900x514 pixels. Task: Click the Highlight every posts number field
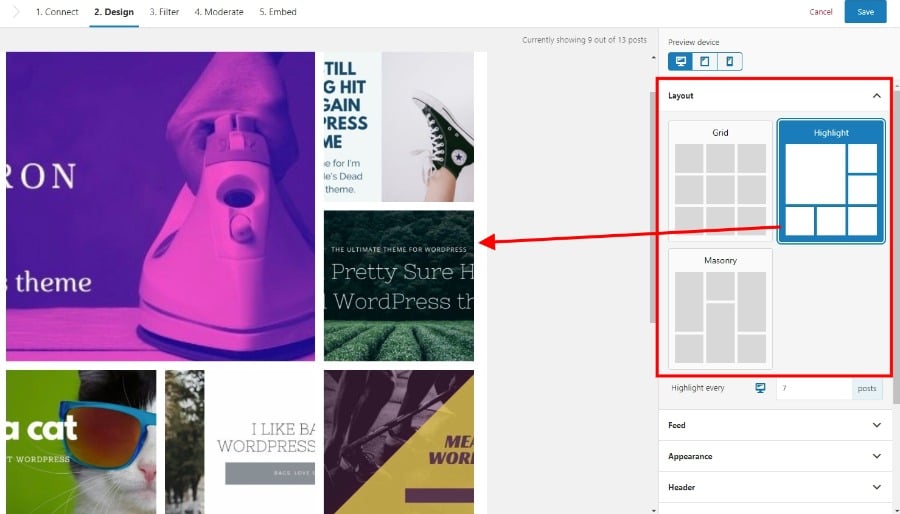[x=814, y=388]
